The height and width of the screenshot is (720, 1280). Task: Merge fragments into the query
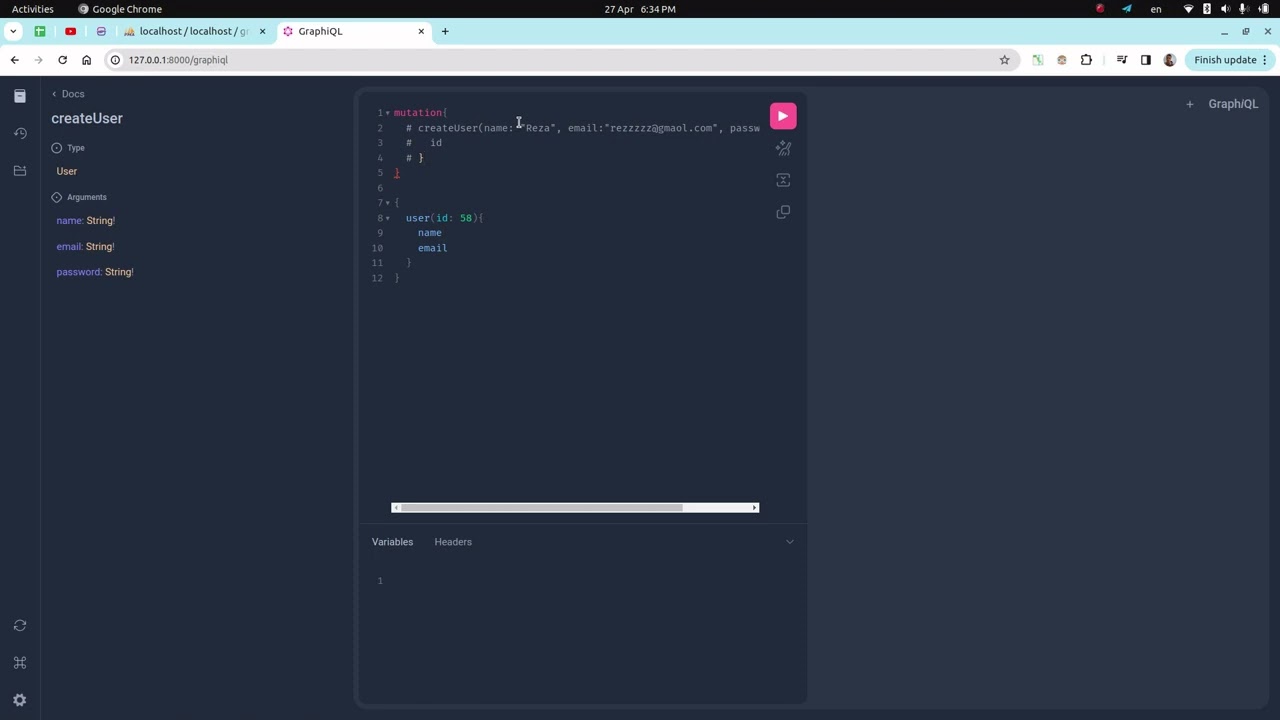tap(783, 181)
